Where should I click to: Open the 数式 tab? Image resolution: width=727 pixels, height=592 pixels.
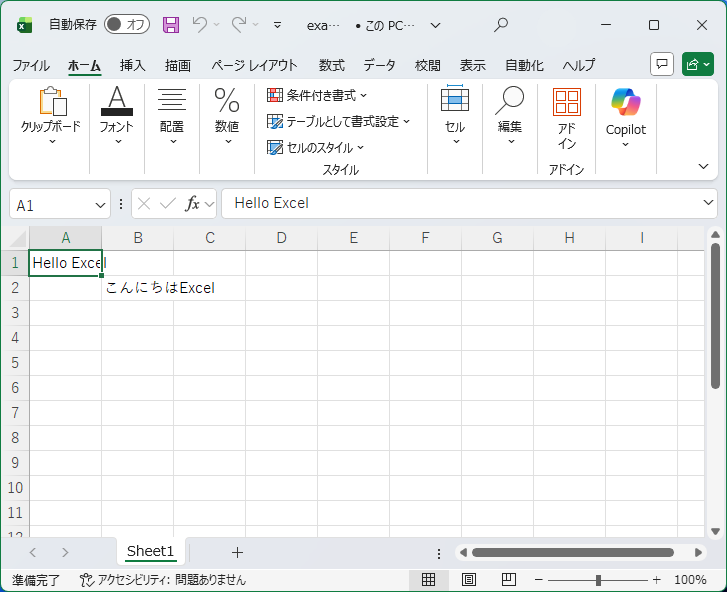[332, 65]
